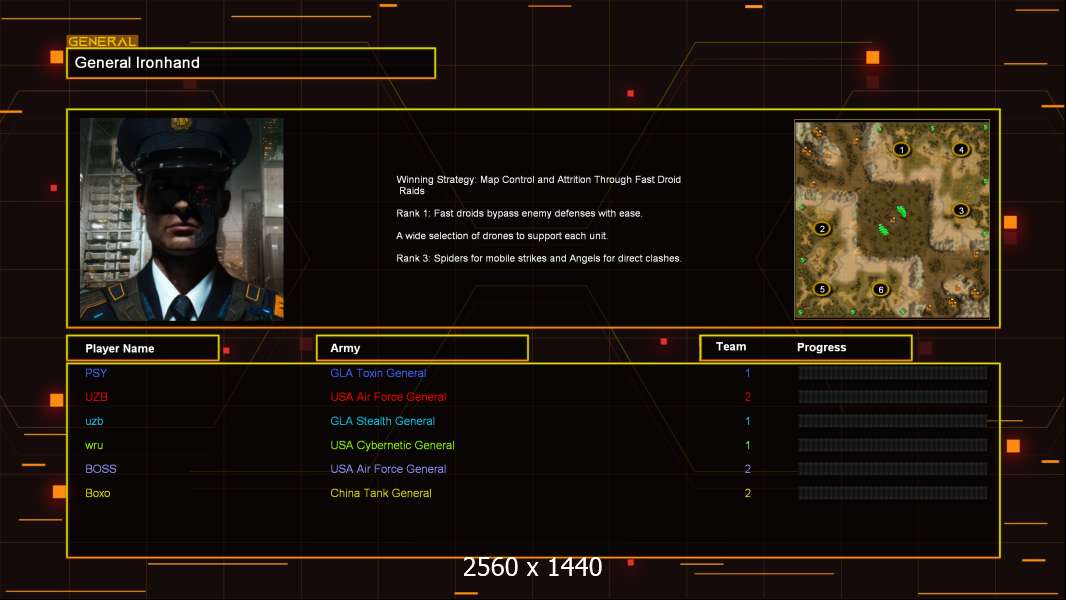Viewport: 1066px width, 600px height.
Task: Click the Winning Strategy description text
Action: point(538,185)
